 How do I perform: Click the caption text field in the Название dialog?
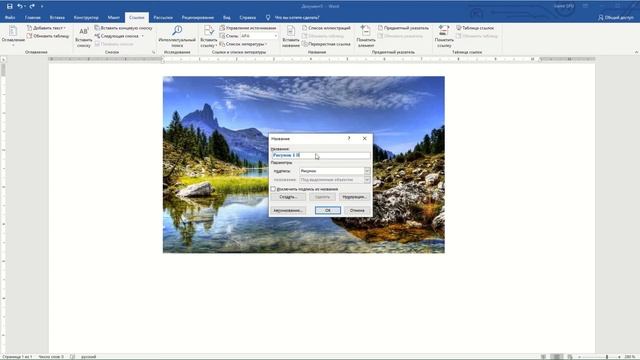point(321,156)
